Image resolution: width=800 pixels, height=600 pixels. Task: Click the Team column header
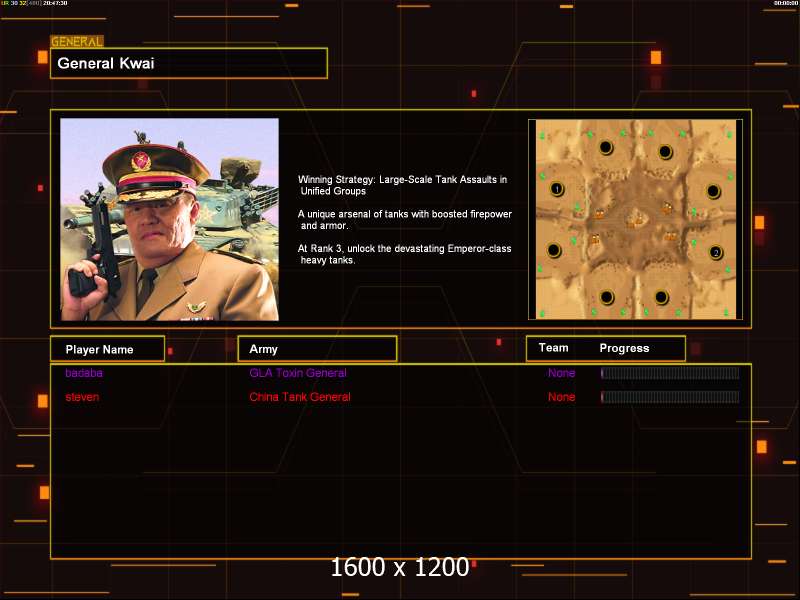pyautogui.click(x=554, y=348)
